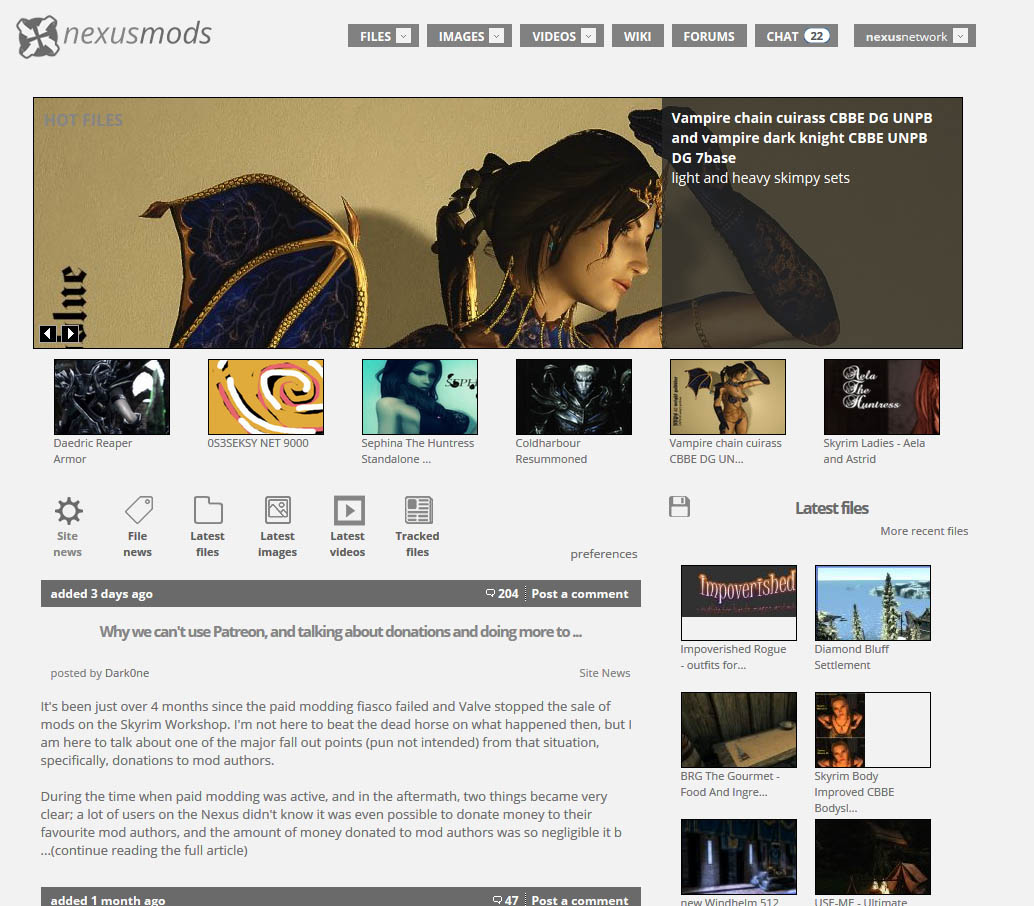The width and height of the screenshot is (1034, 906).
Task: Select the Latest images picture icon
Action: point(278,510)
